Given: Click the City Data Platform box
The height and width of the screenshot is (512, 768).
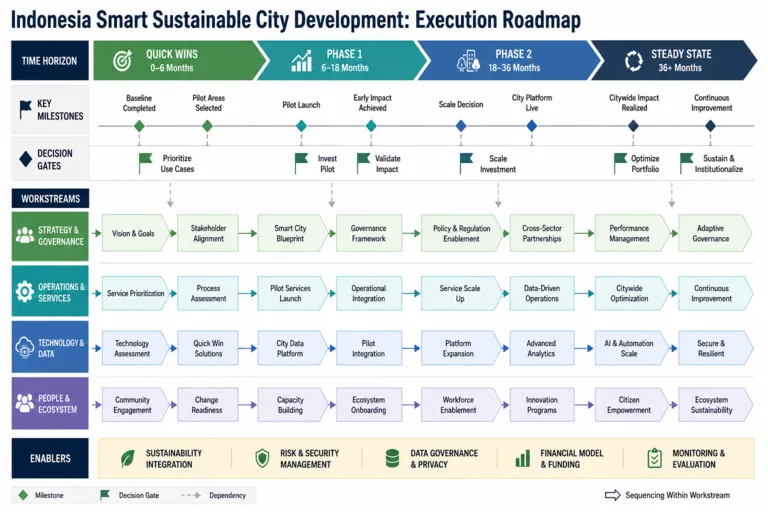Looking at the screenshot, I should 292,348.
